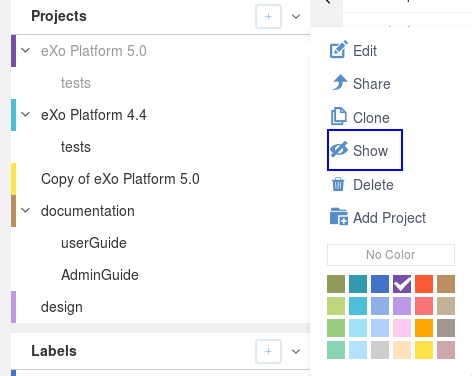Open tests under eXo Platform 4.4
The image size is (472, 376).
(76, 147)
